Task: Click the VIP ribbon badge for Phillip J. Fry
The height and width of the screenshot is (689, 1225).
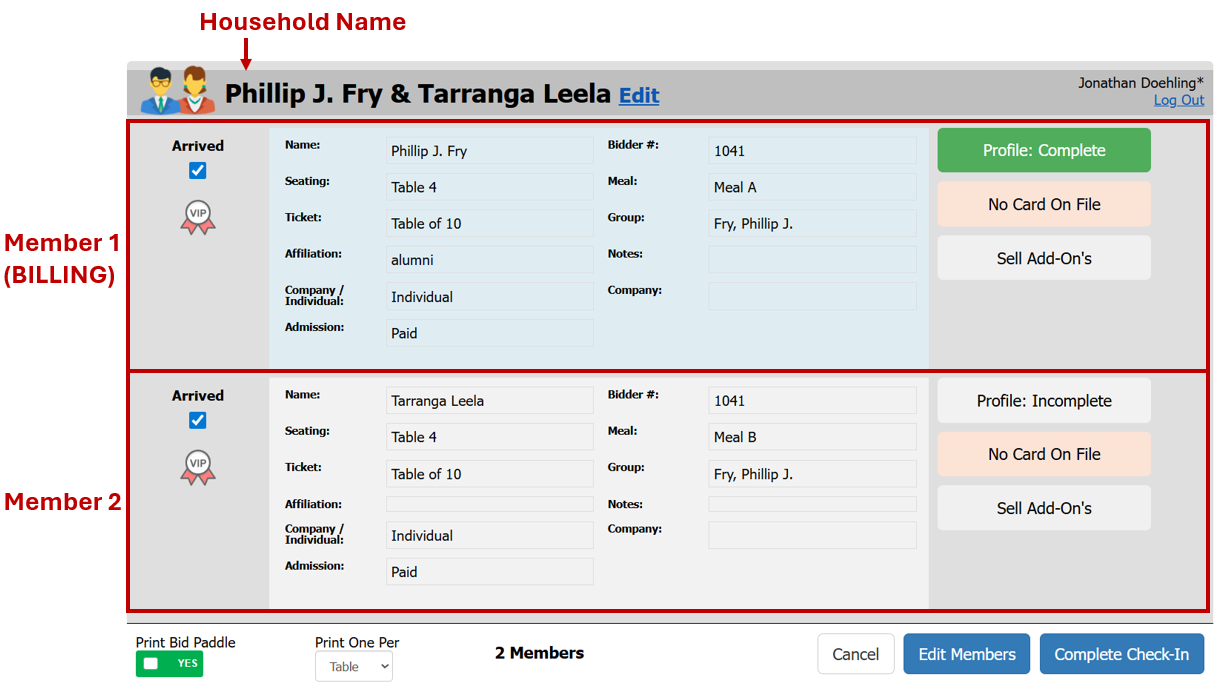Action: [x=198, y=217]
